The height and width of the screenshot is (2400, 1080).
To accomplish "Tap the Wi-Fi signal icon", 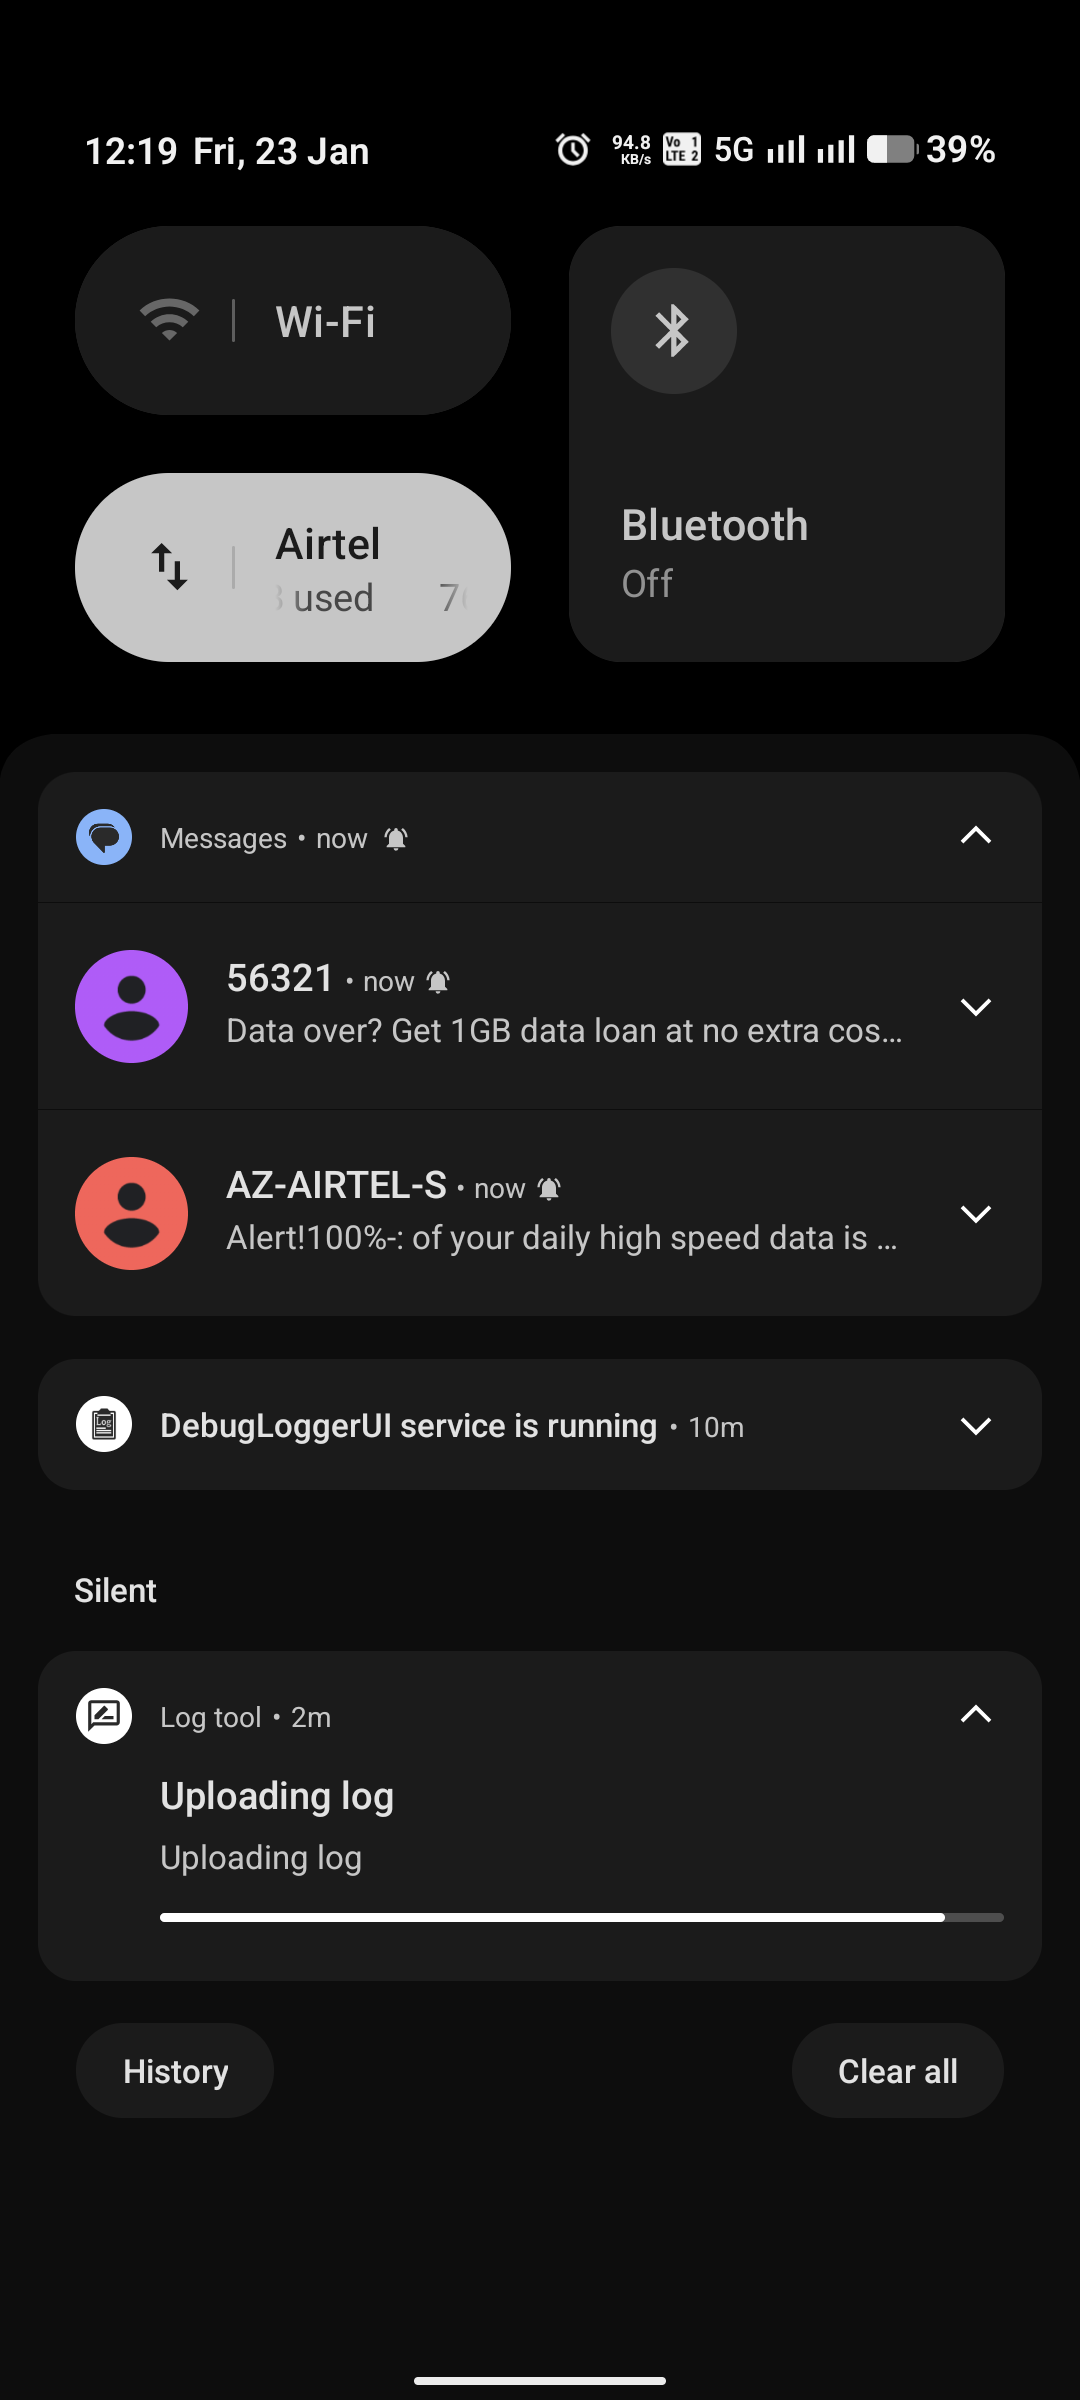I will (169, 321).
